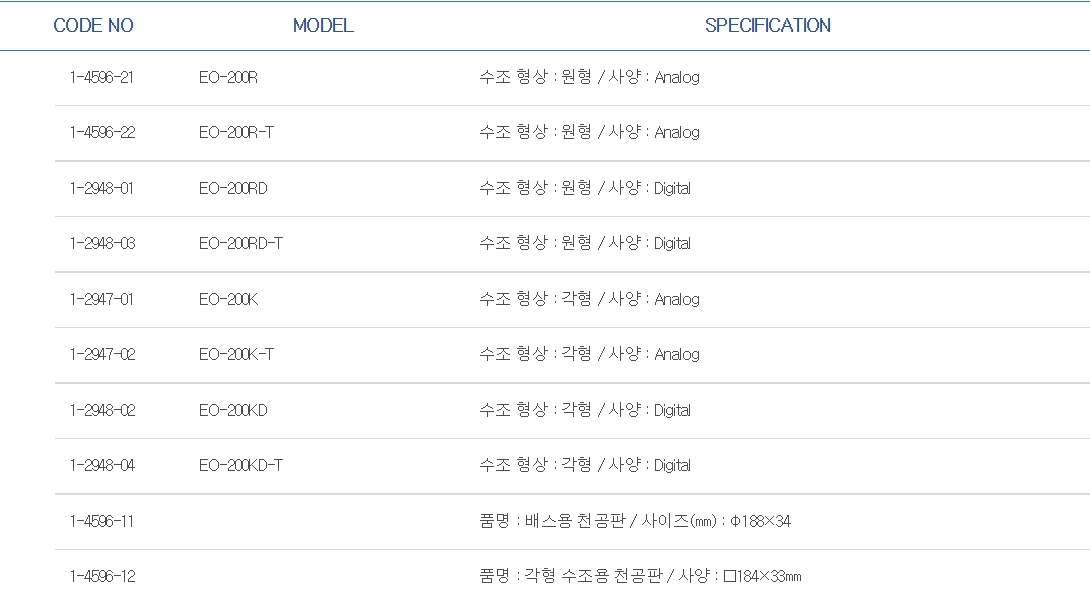This screenshot has width=1090, height=600.
Task: Select code number 1-2948-01
Action: pyautogui.click(x=102, y=189)
